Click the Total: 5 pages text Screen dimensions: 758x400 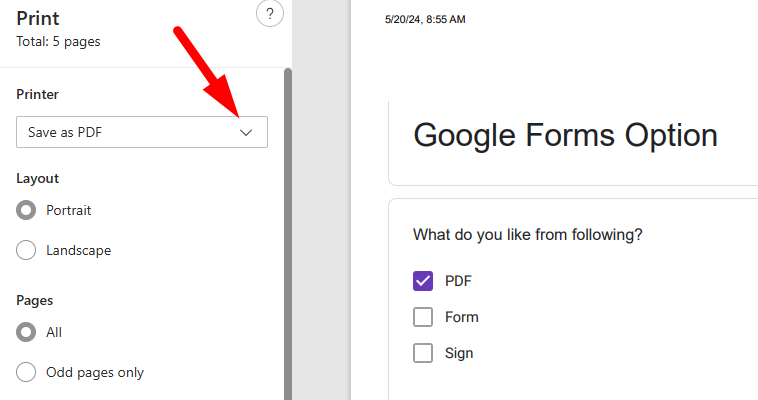[x=58, y=42]
